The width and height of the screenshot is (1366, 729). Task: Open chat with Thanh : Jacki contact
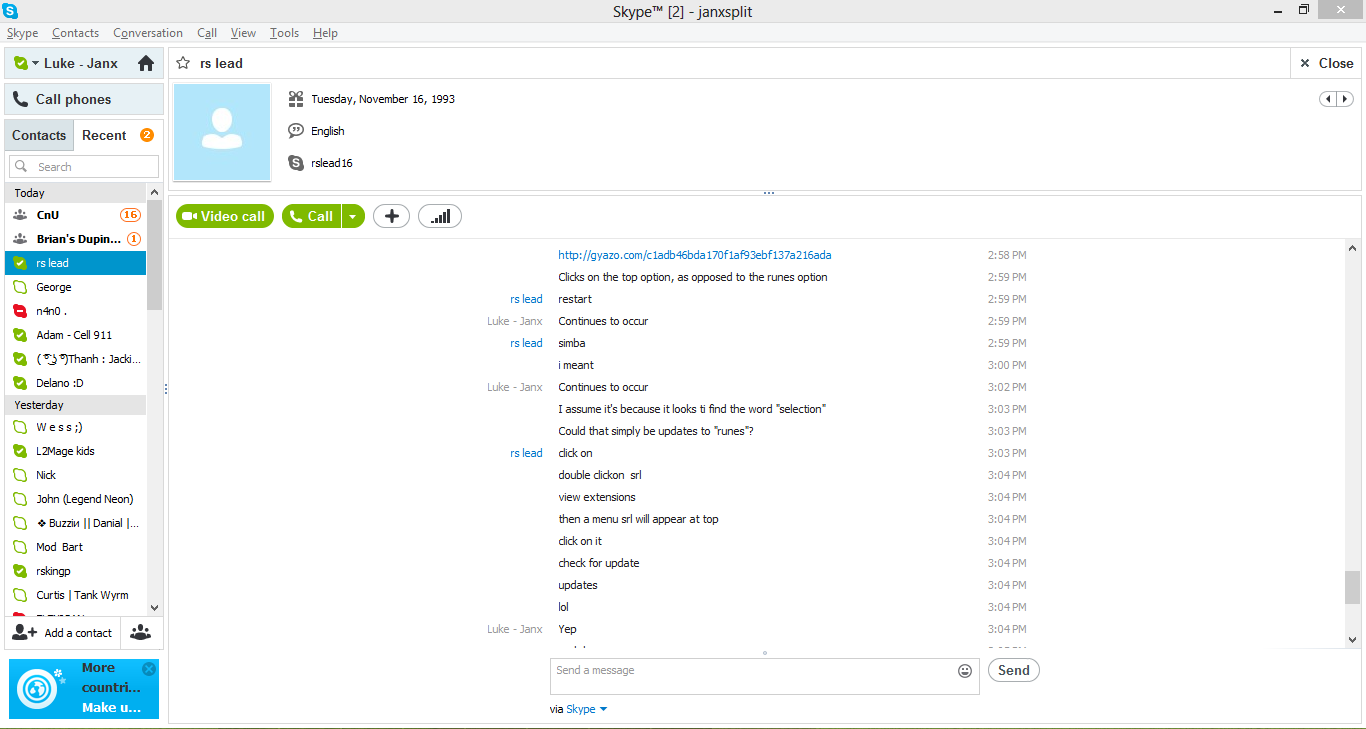click(x=75, y=359)
